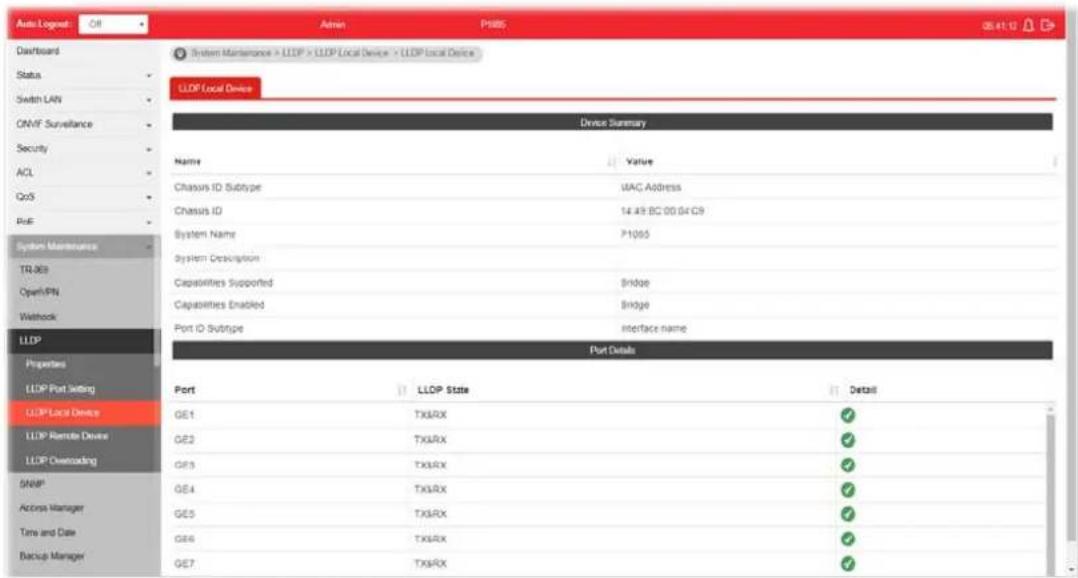Click the interface name value
Image resolution: width=1078 pixels, height=578 pixels.
click(654, 329)
